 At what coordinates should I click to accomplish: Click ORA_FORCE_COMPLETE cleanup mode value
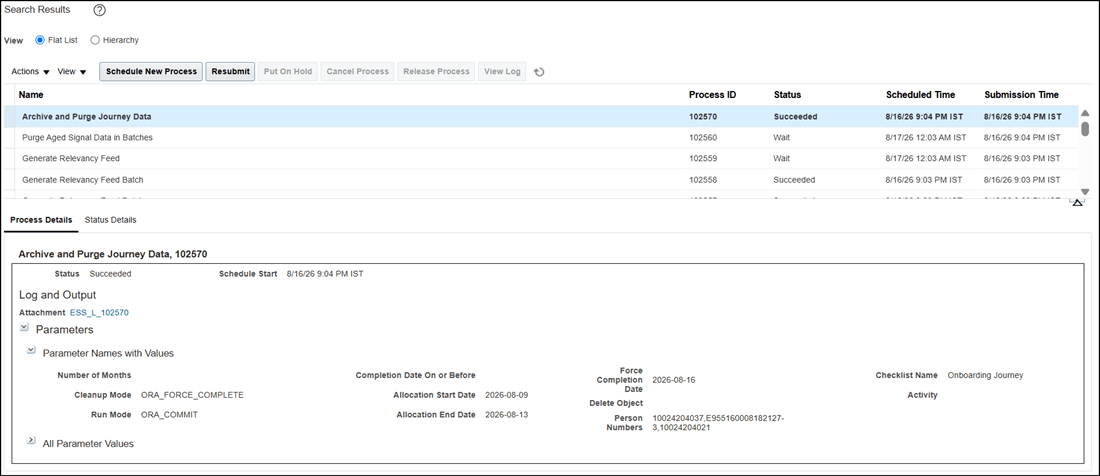coord(192,395)
